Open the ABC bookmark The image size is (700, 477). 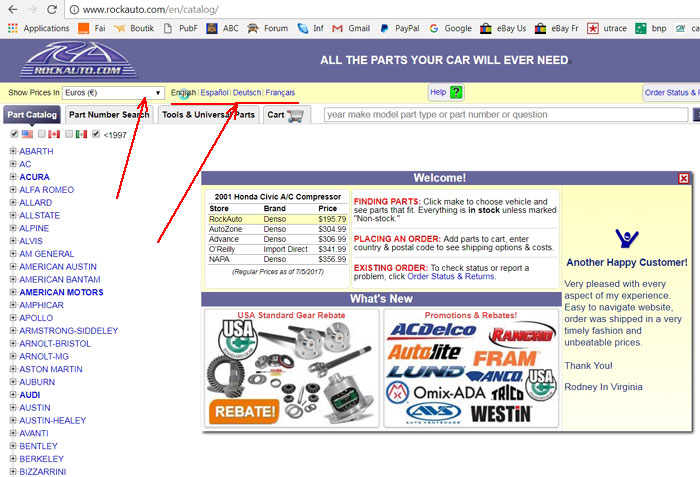(222, 28)
